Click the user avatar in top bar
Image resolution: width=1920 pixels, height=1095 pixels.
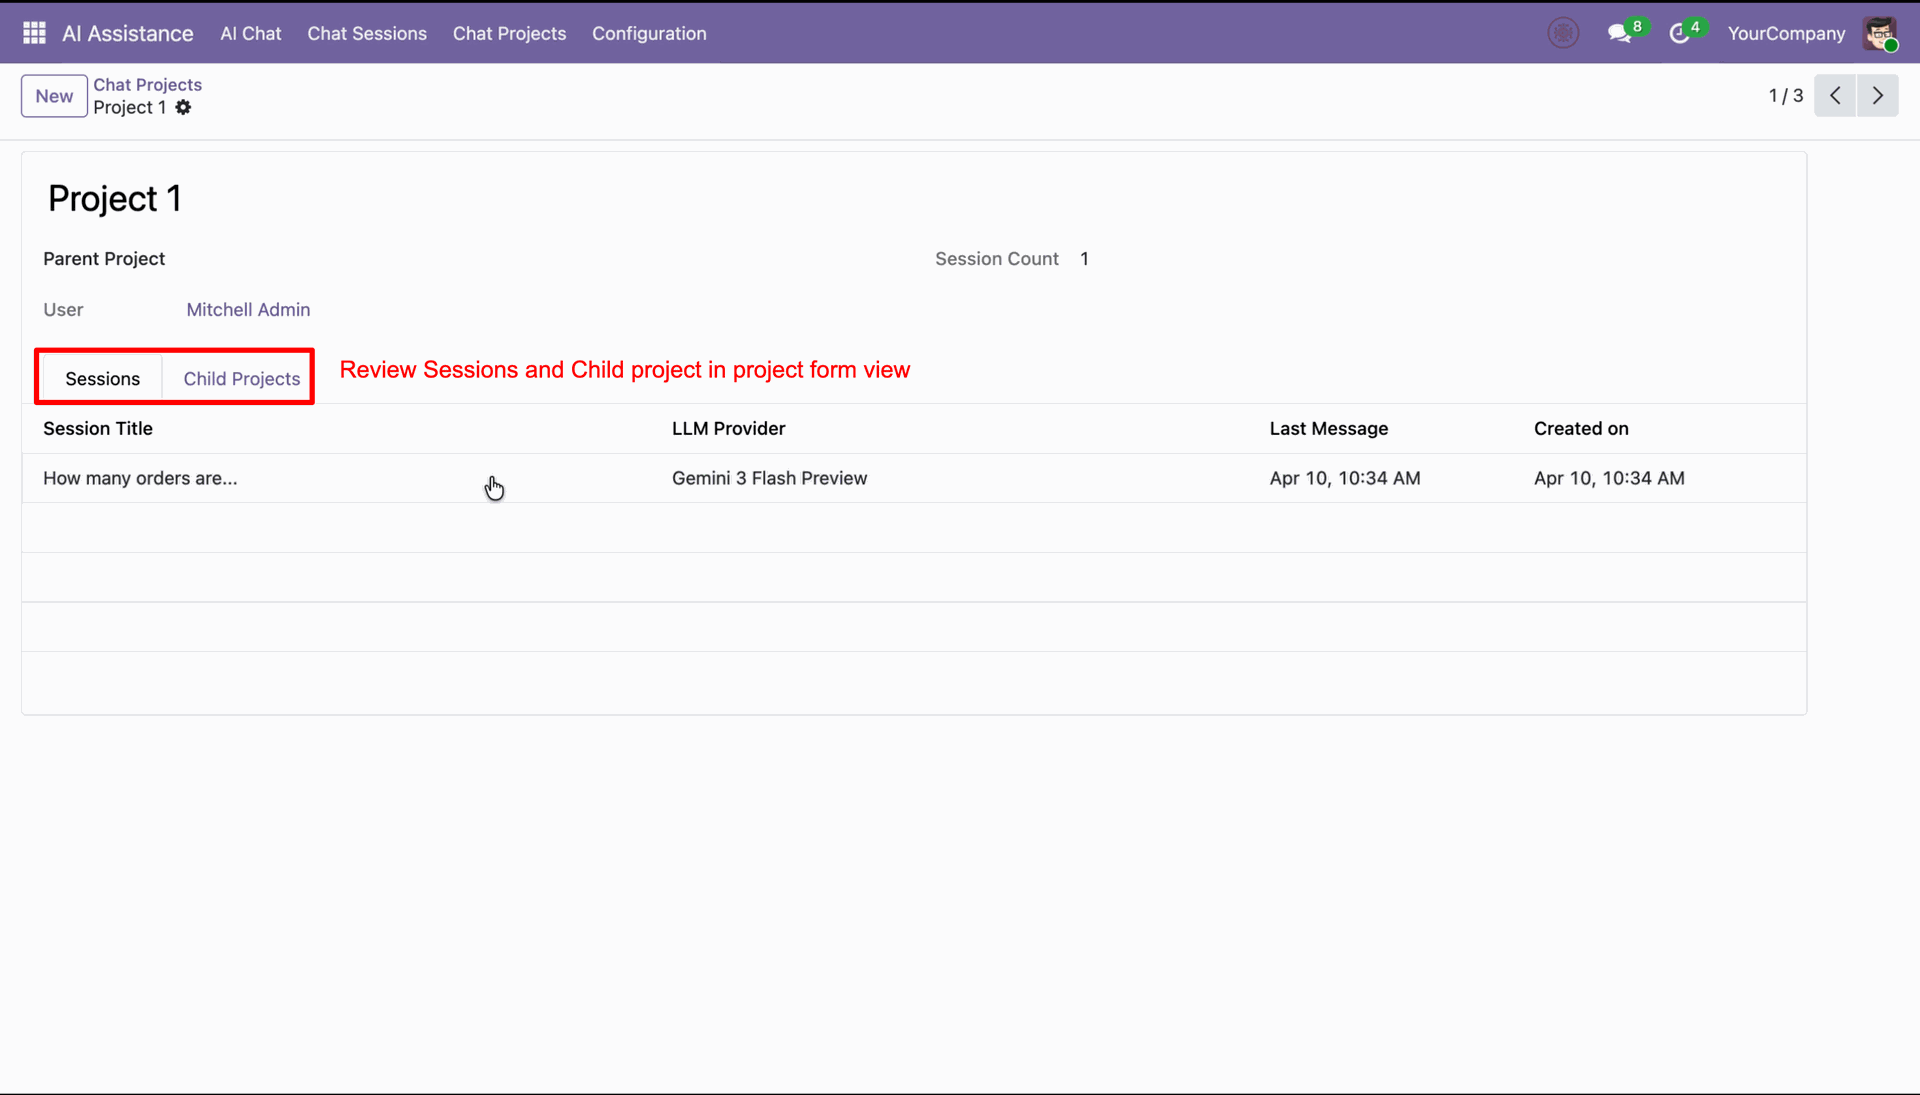tap(1880, 33)
